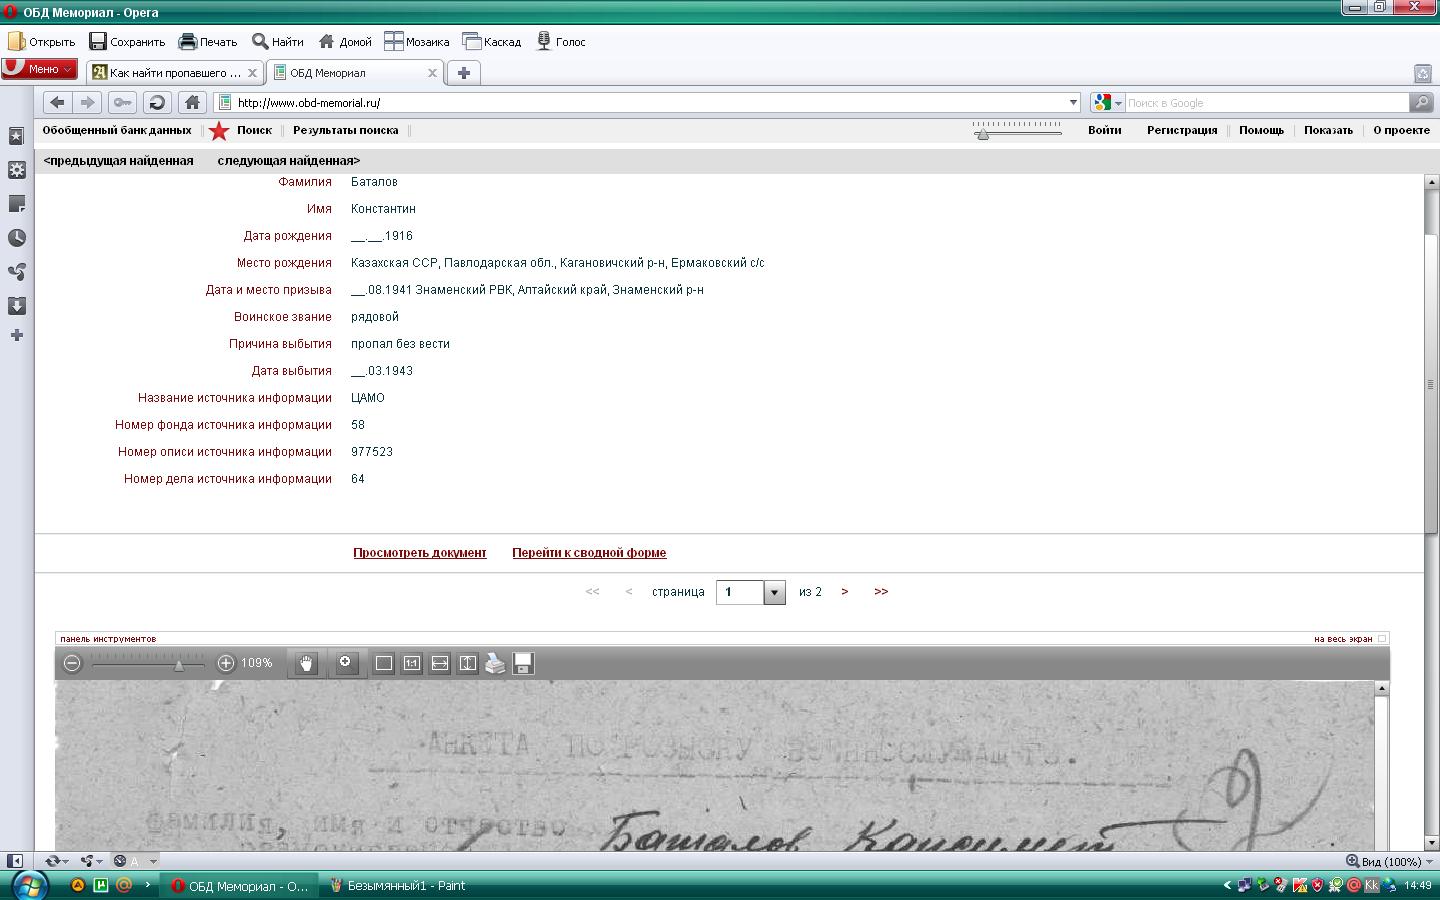This screenshot has height=900, width=1440.
Task: Click the plus icon to add a sidebar panel
Action: (17, 335)
